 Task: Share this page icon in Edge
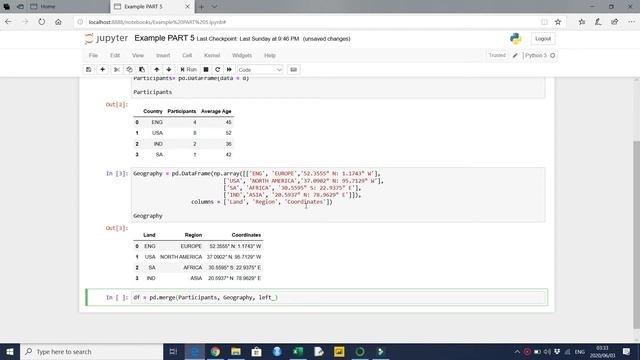click(615, 22)
